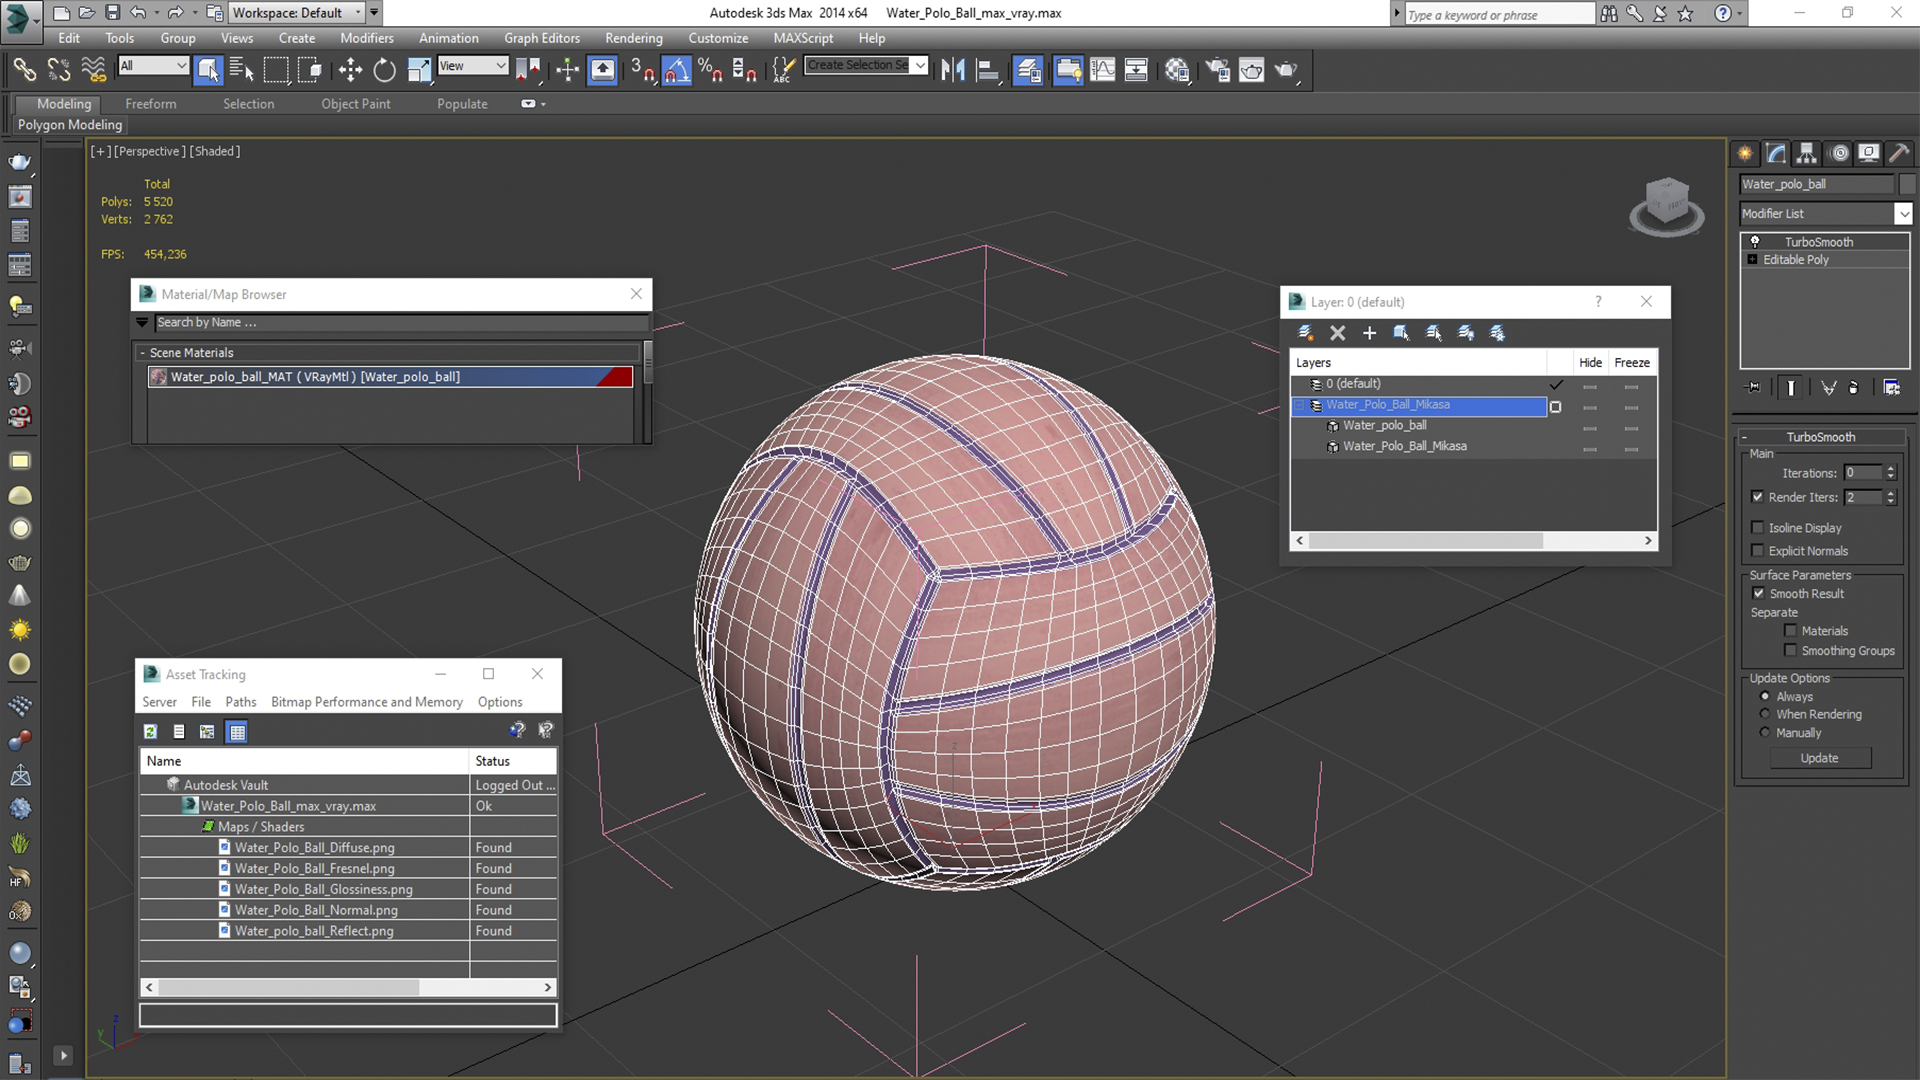Viewport: 1920px width, 1080px height.
Task: Click the ViewCube in the viewport
Action: (x=1666, y=206)
